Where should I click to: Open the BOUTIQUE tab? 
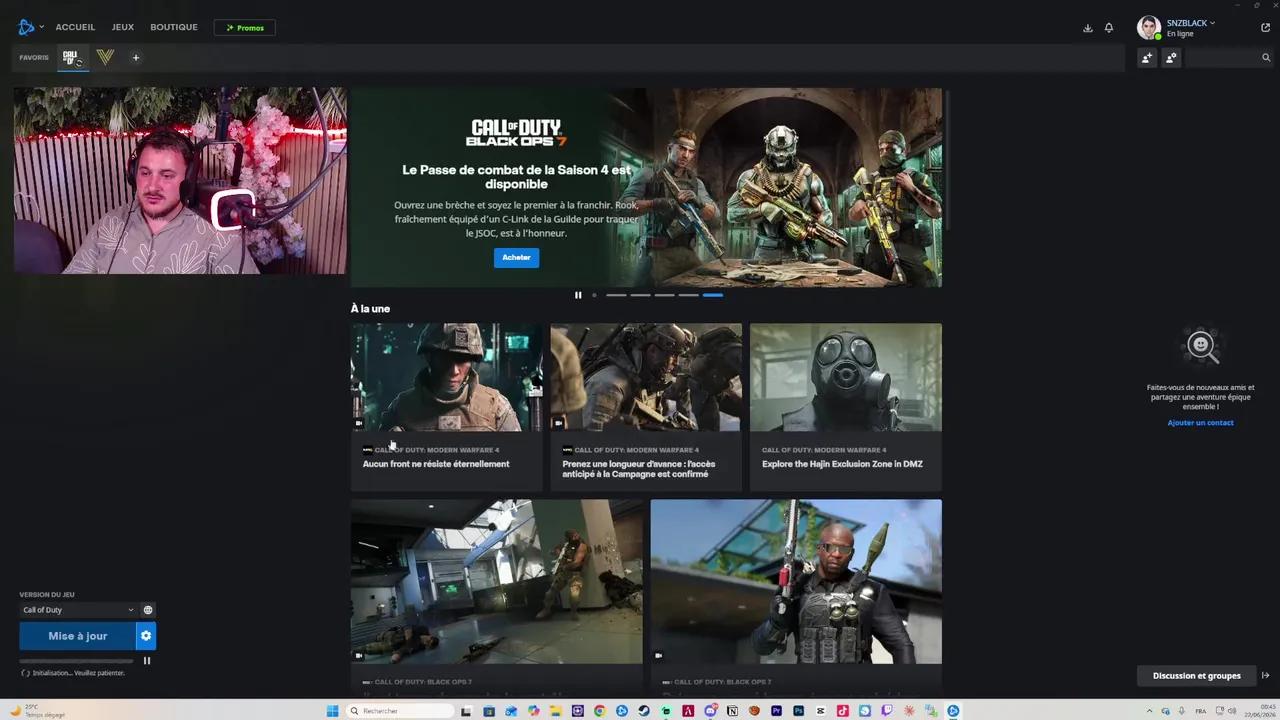click(x=174, y=27)
